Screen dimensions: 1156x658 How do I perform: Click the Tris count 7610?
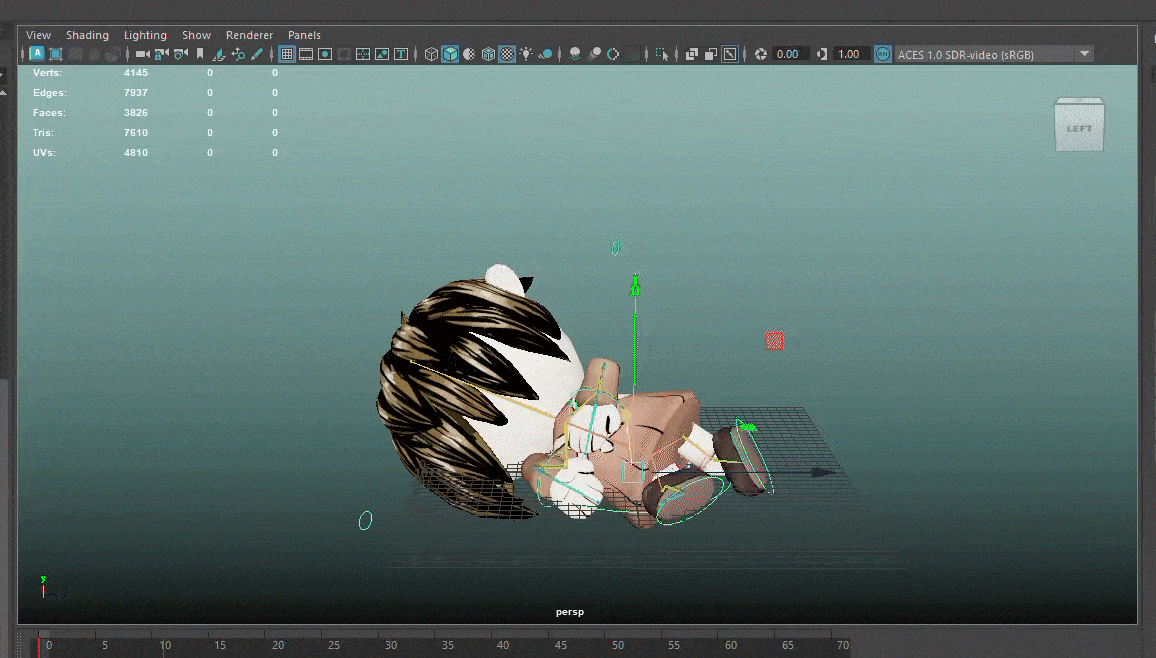point(136,132)
